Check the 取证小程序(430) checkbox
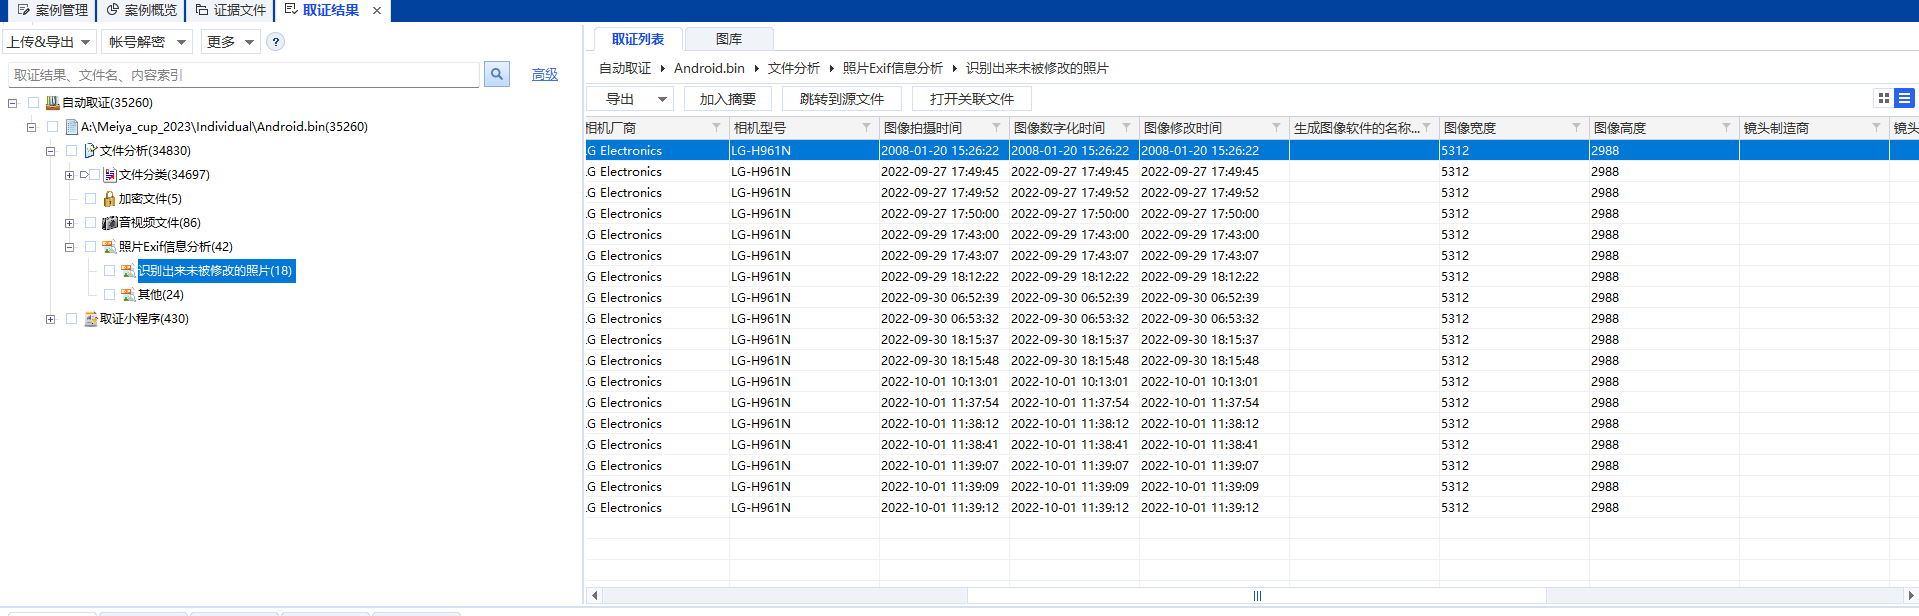The height and width of the screenshot is (616, 1919). click(x=72, y=319)
